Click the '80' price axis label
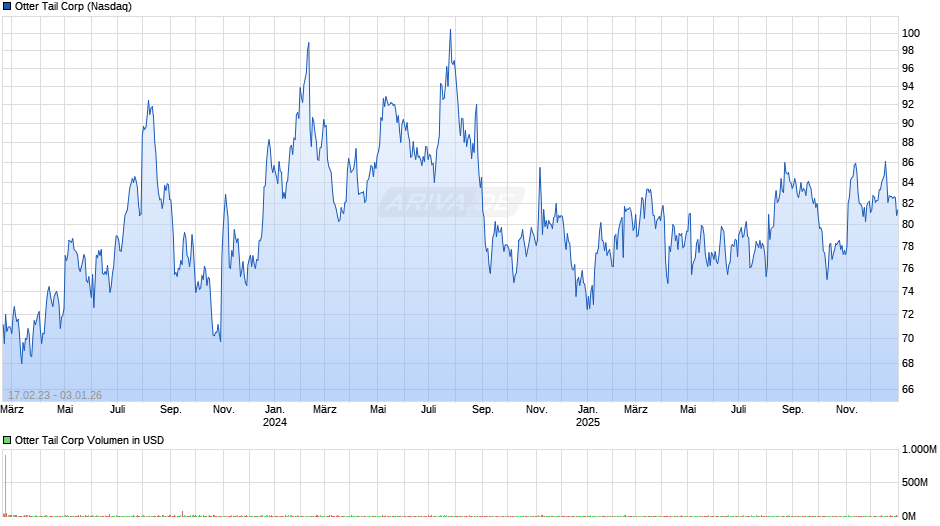940x526 pixels. 908,224
